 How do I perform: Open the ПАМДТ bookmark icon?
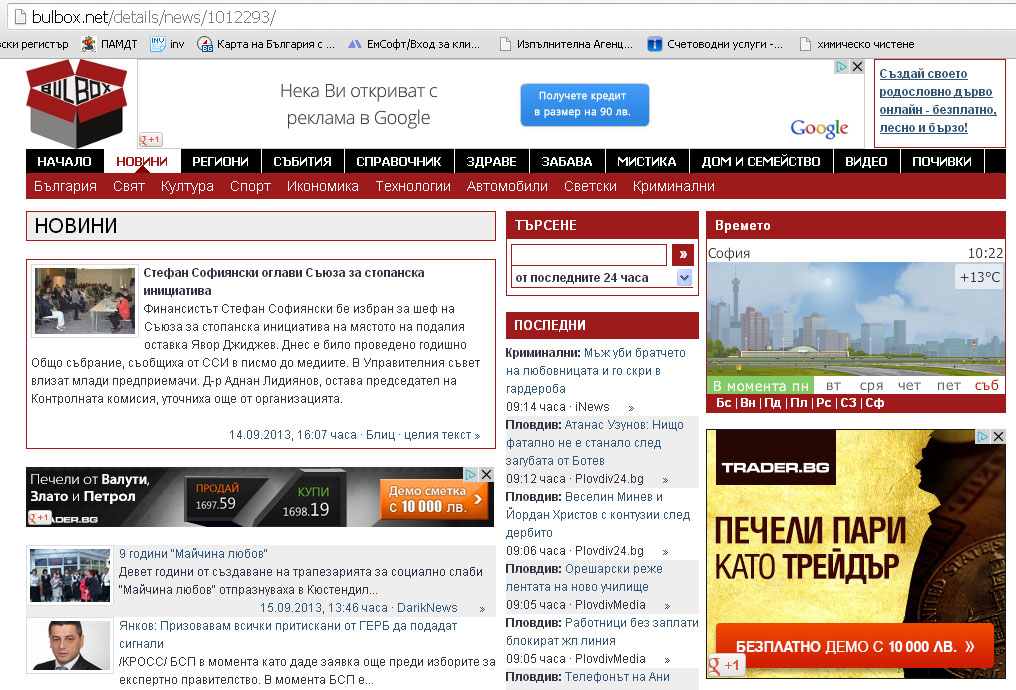click(88, 44)
